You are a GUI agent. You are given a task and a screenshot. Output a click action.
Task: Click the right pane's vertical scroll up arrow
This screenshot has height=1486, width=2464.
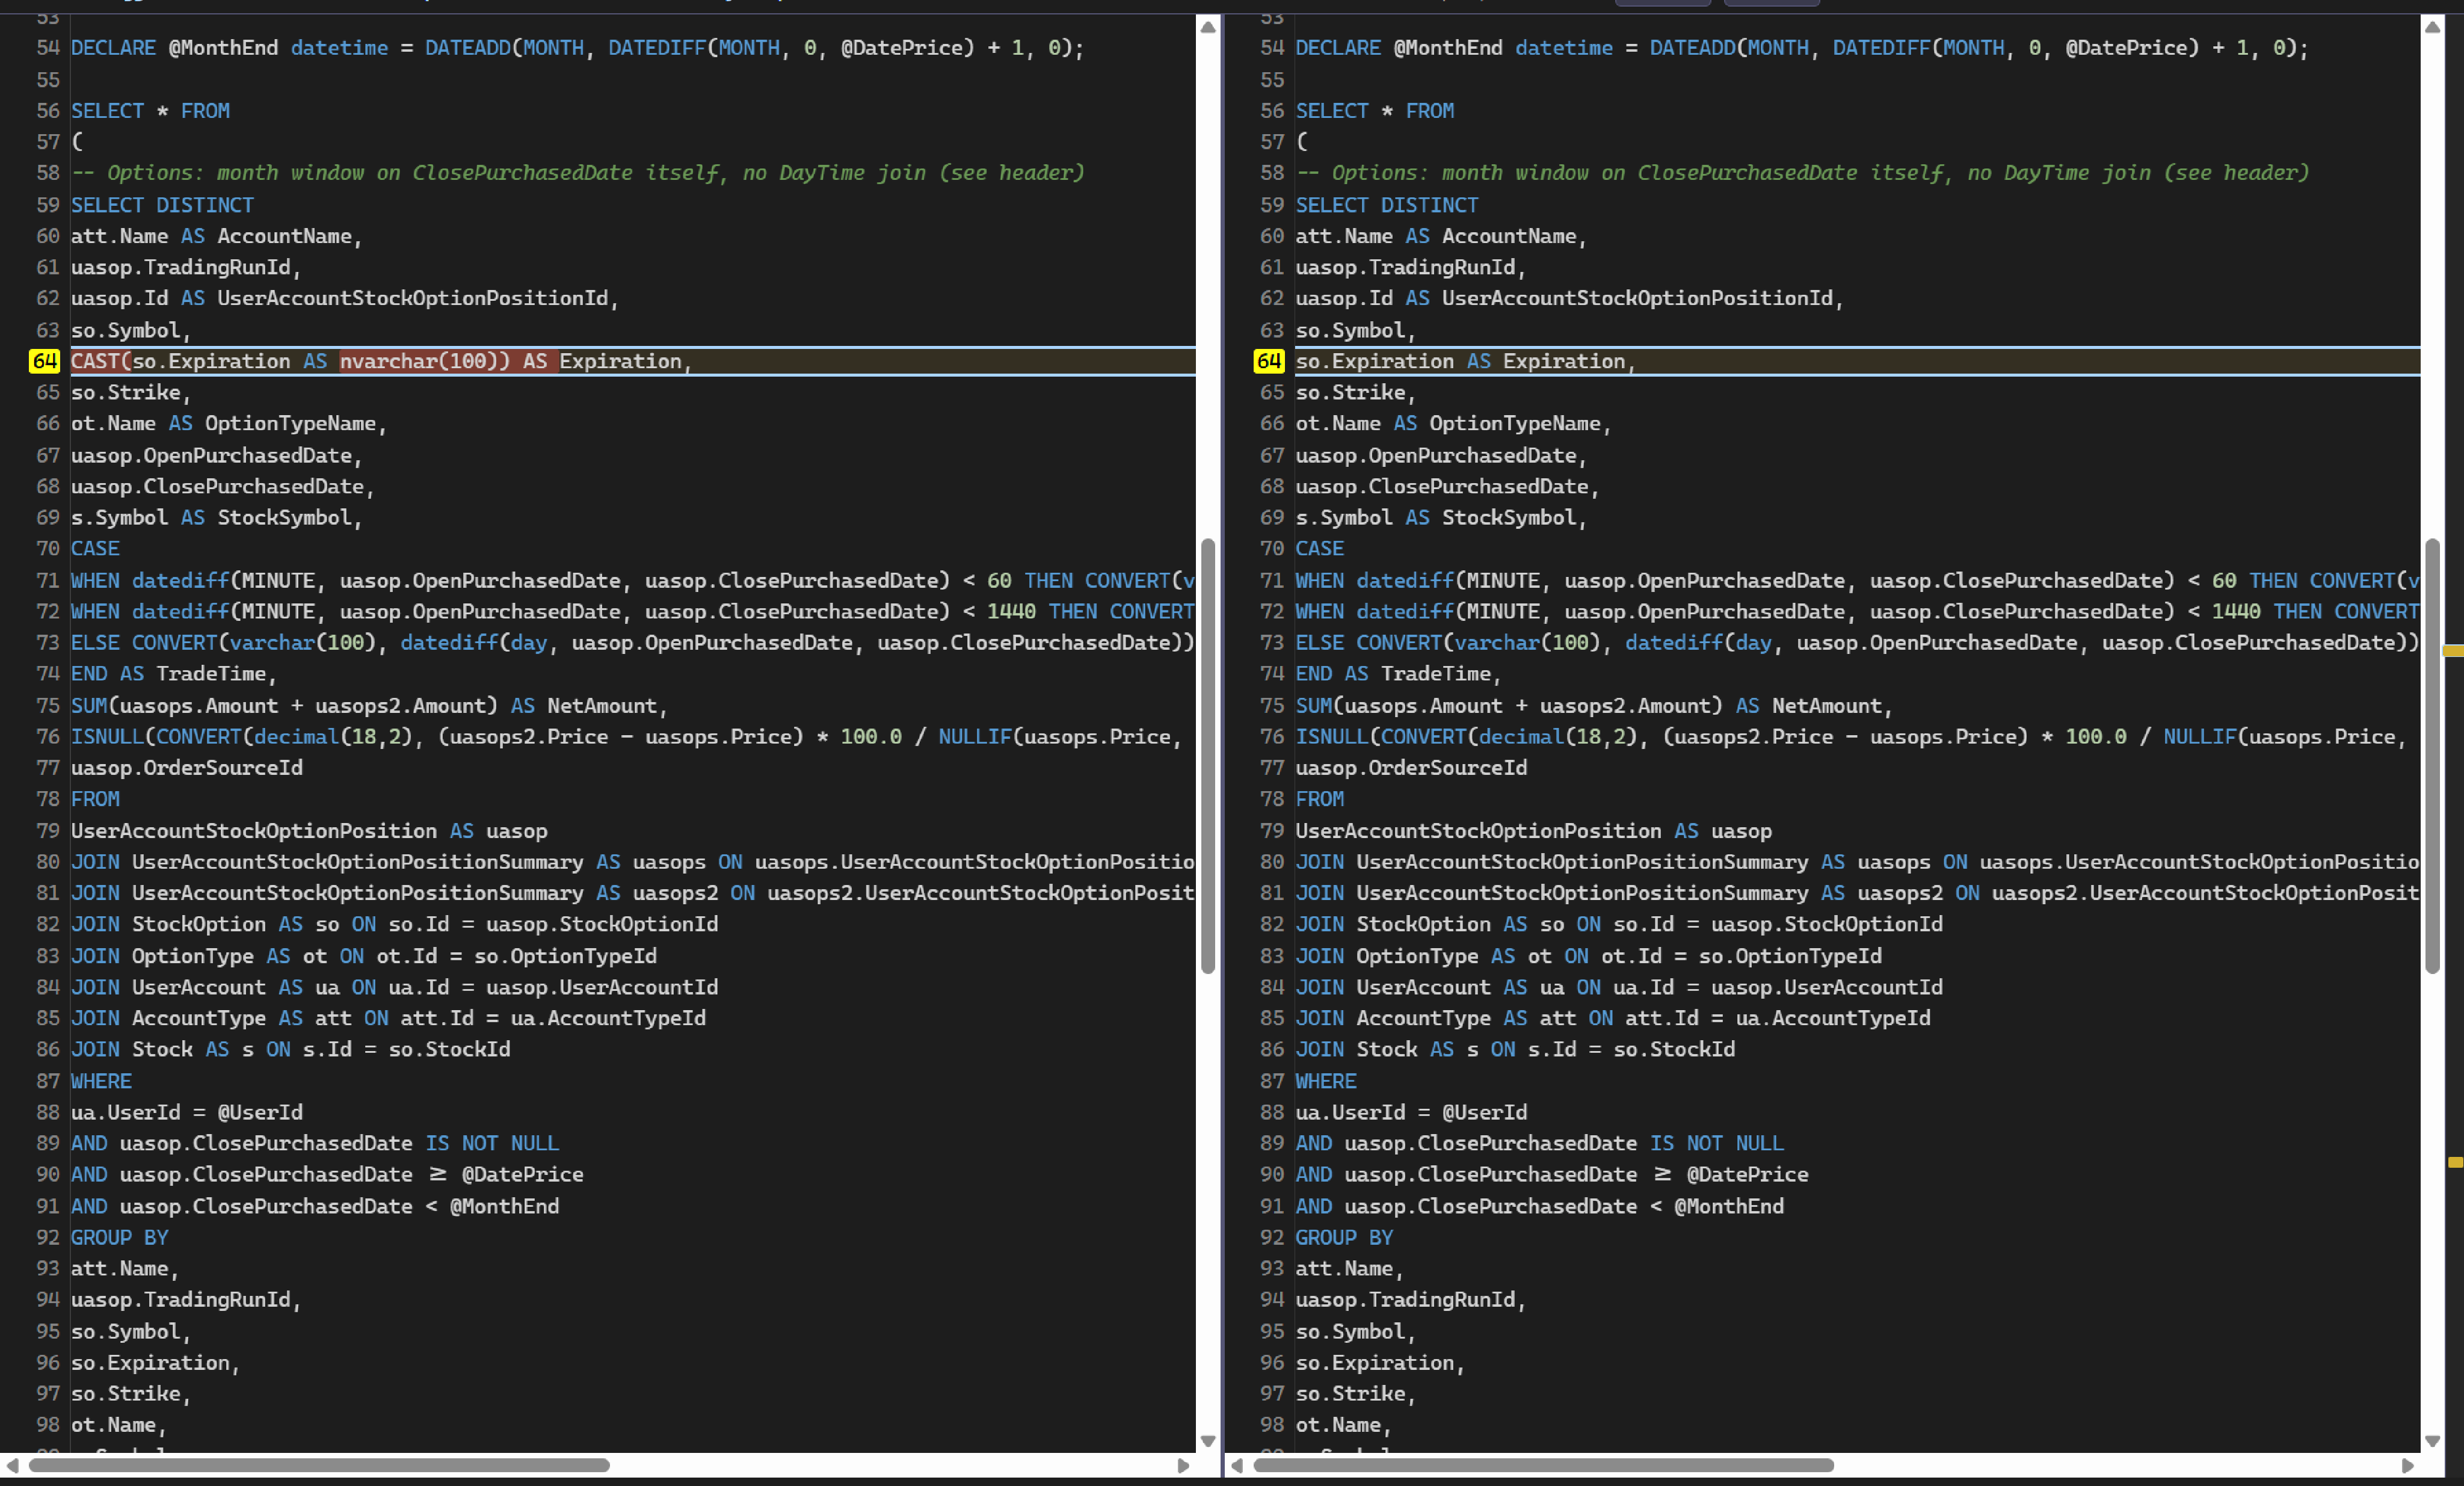(x=2432, y=27)
